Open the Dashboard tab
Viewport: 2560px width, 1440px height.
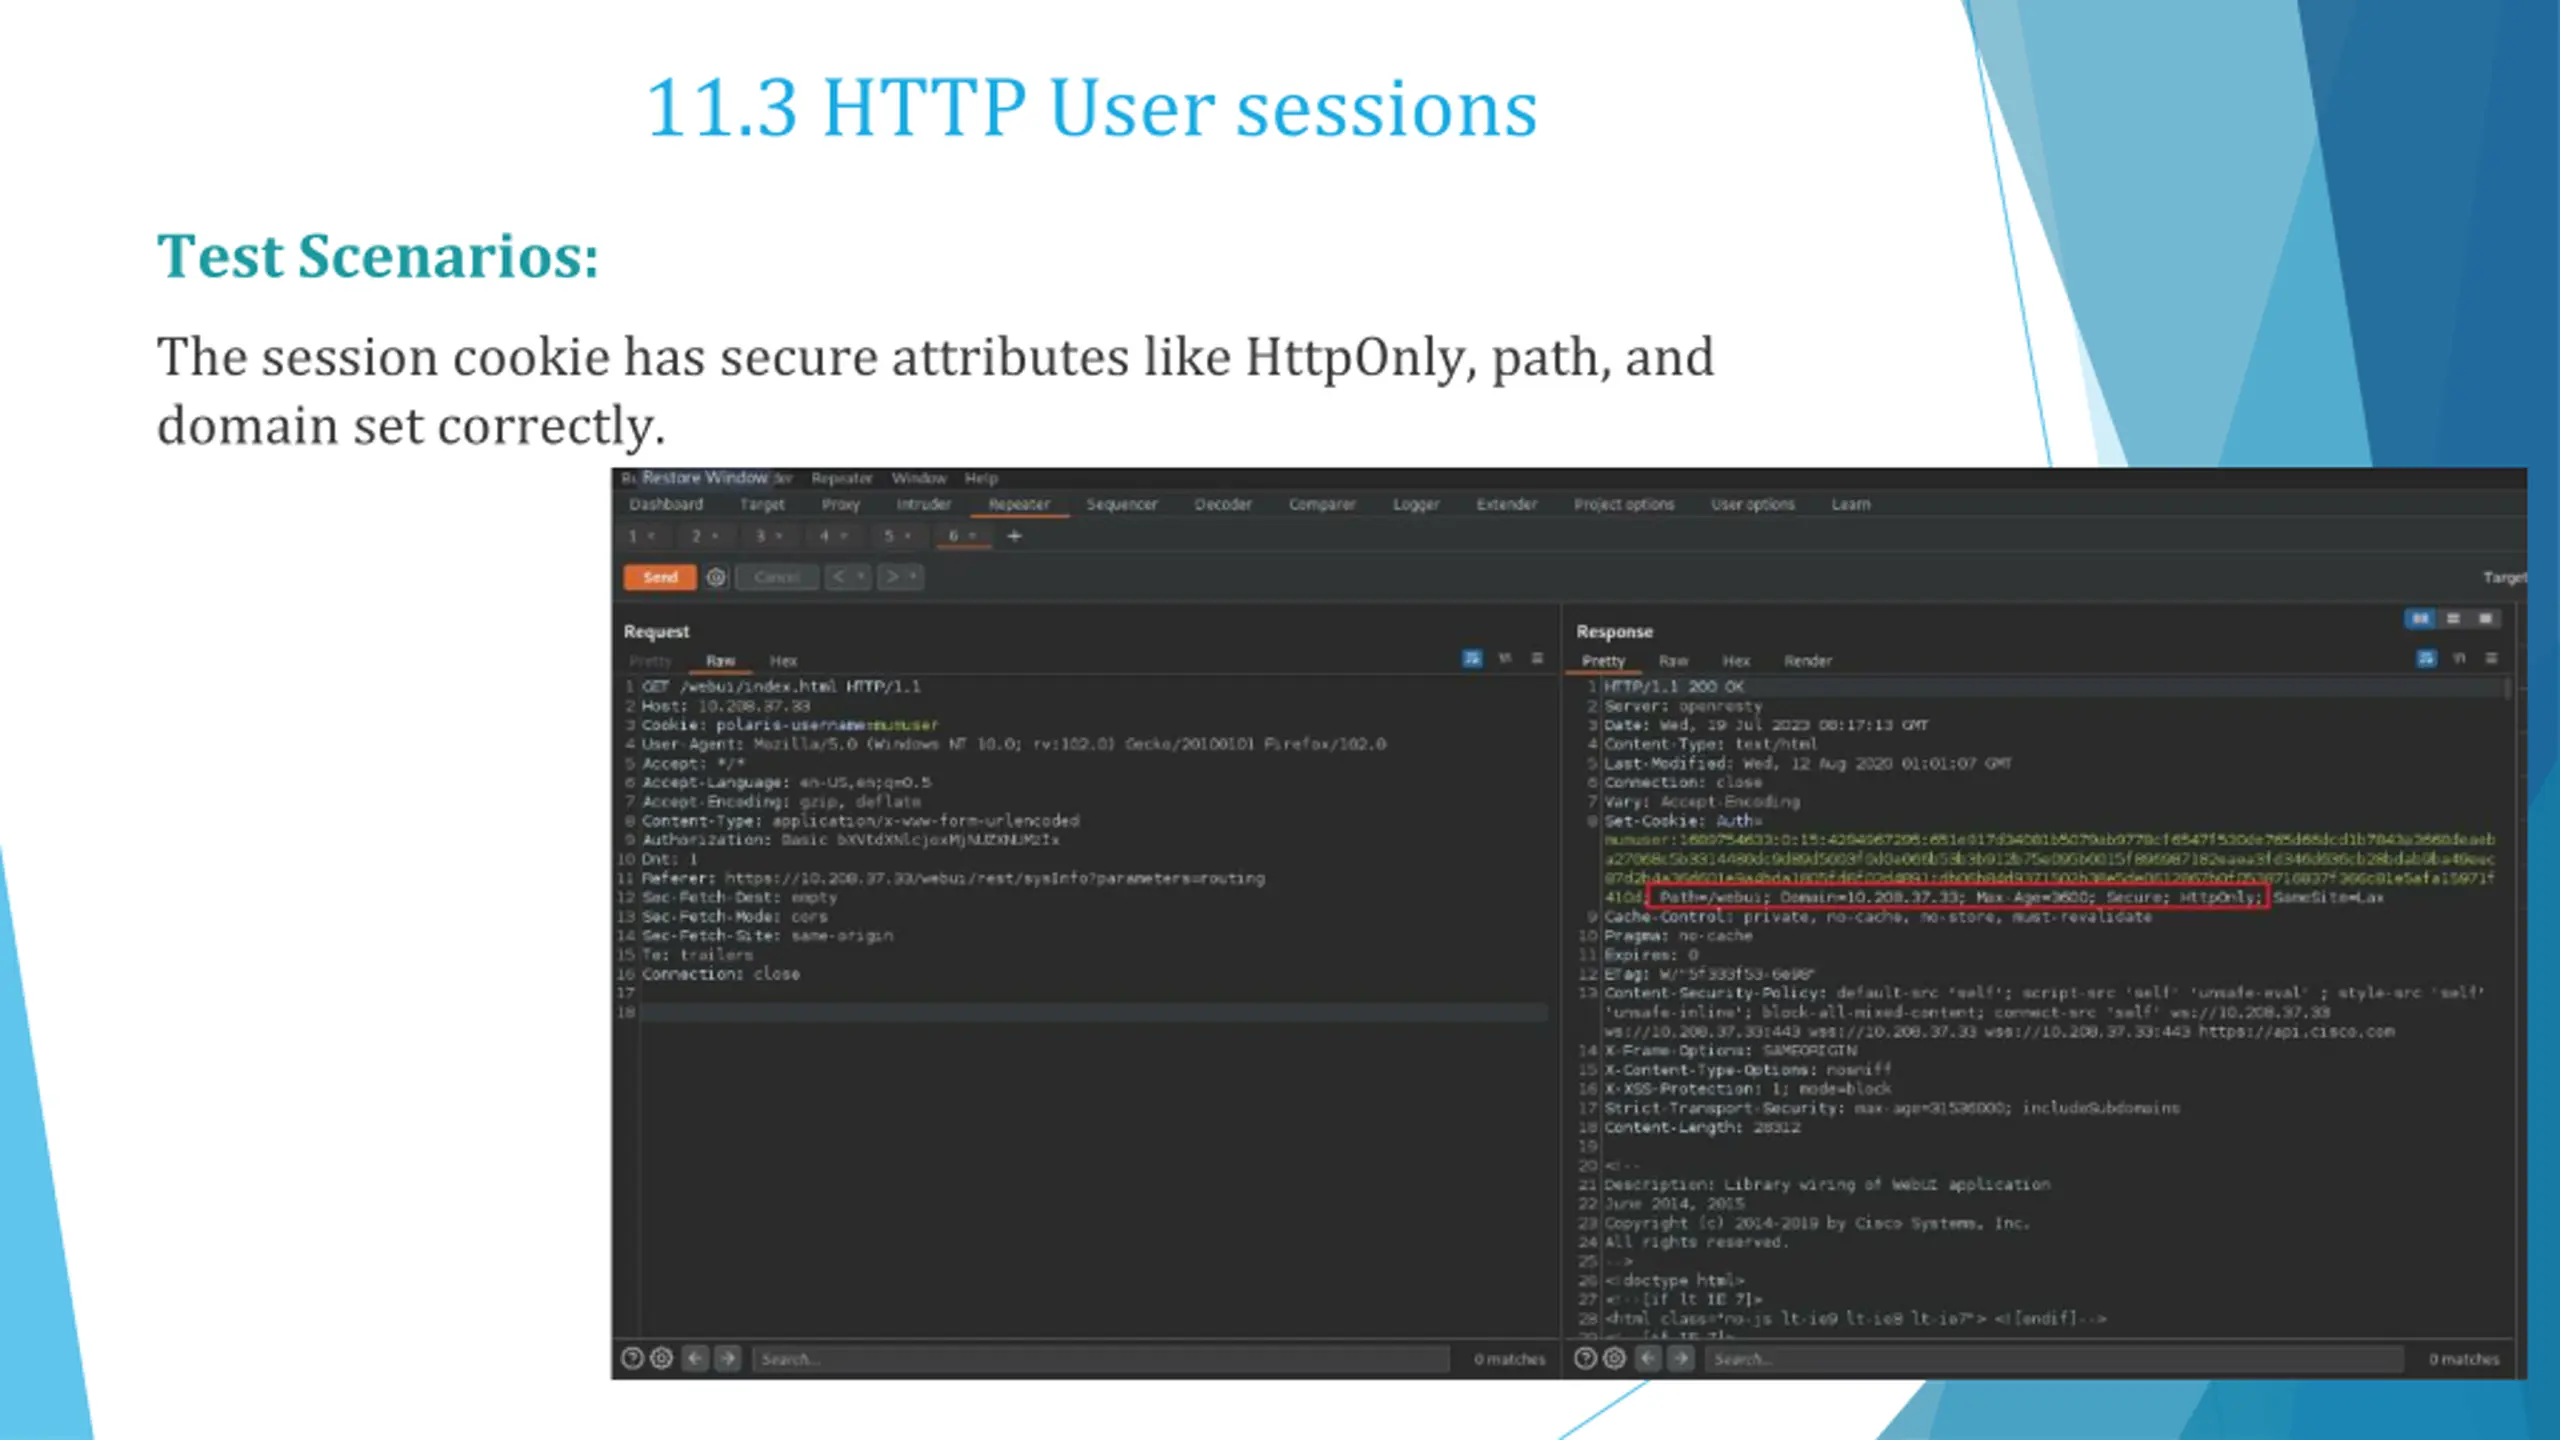(666, 504)
